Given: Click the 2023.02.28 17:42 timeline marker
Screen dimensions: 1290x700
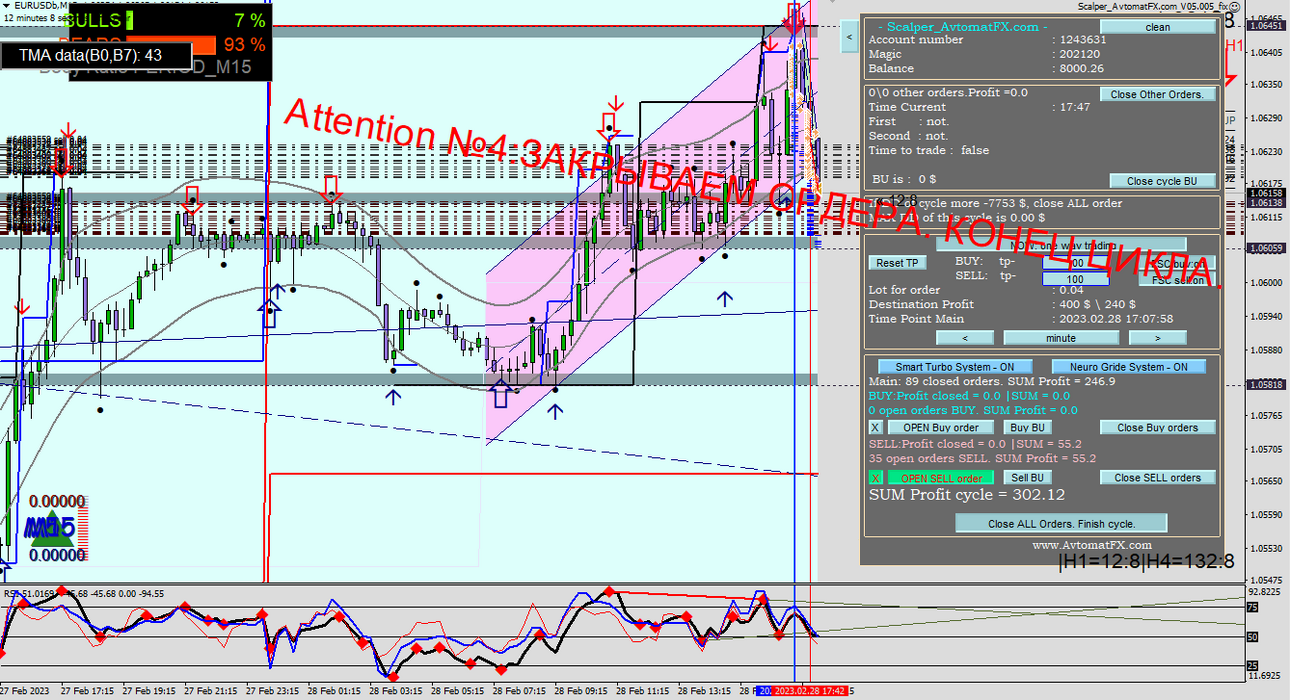Looking at the screenshot, I should pyautogui.click(x=811, y=691).
